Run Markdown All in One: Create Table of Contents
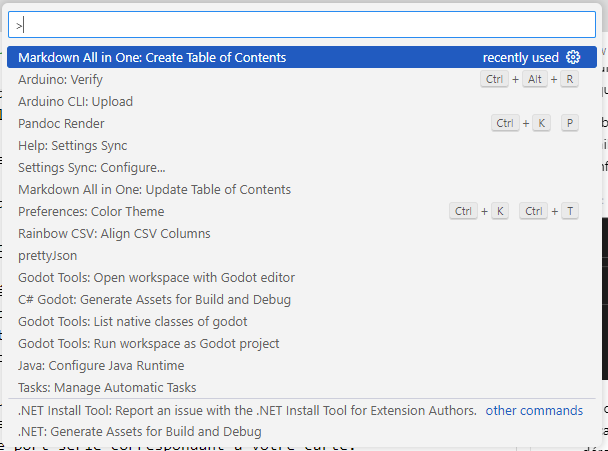 (x=152, y=58)
